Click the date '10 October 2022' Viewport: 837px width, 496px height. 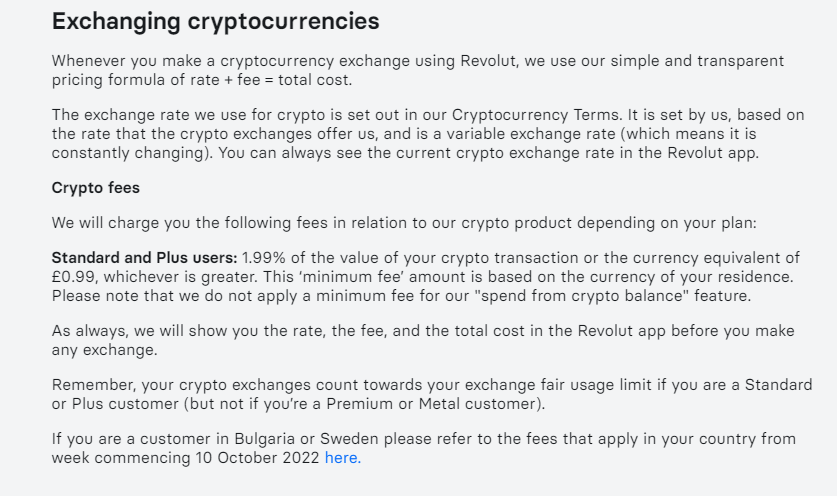point(257,458)
